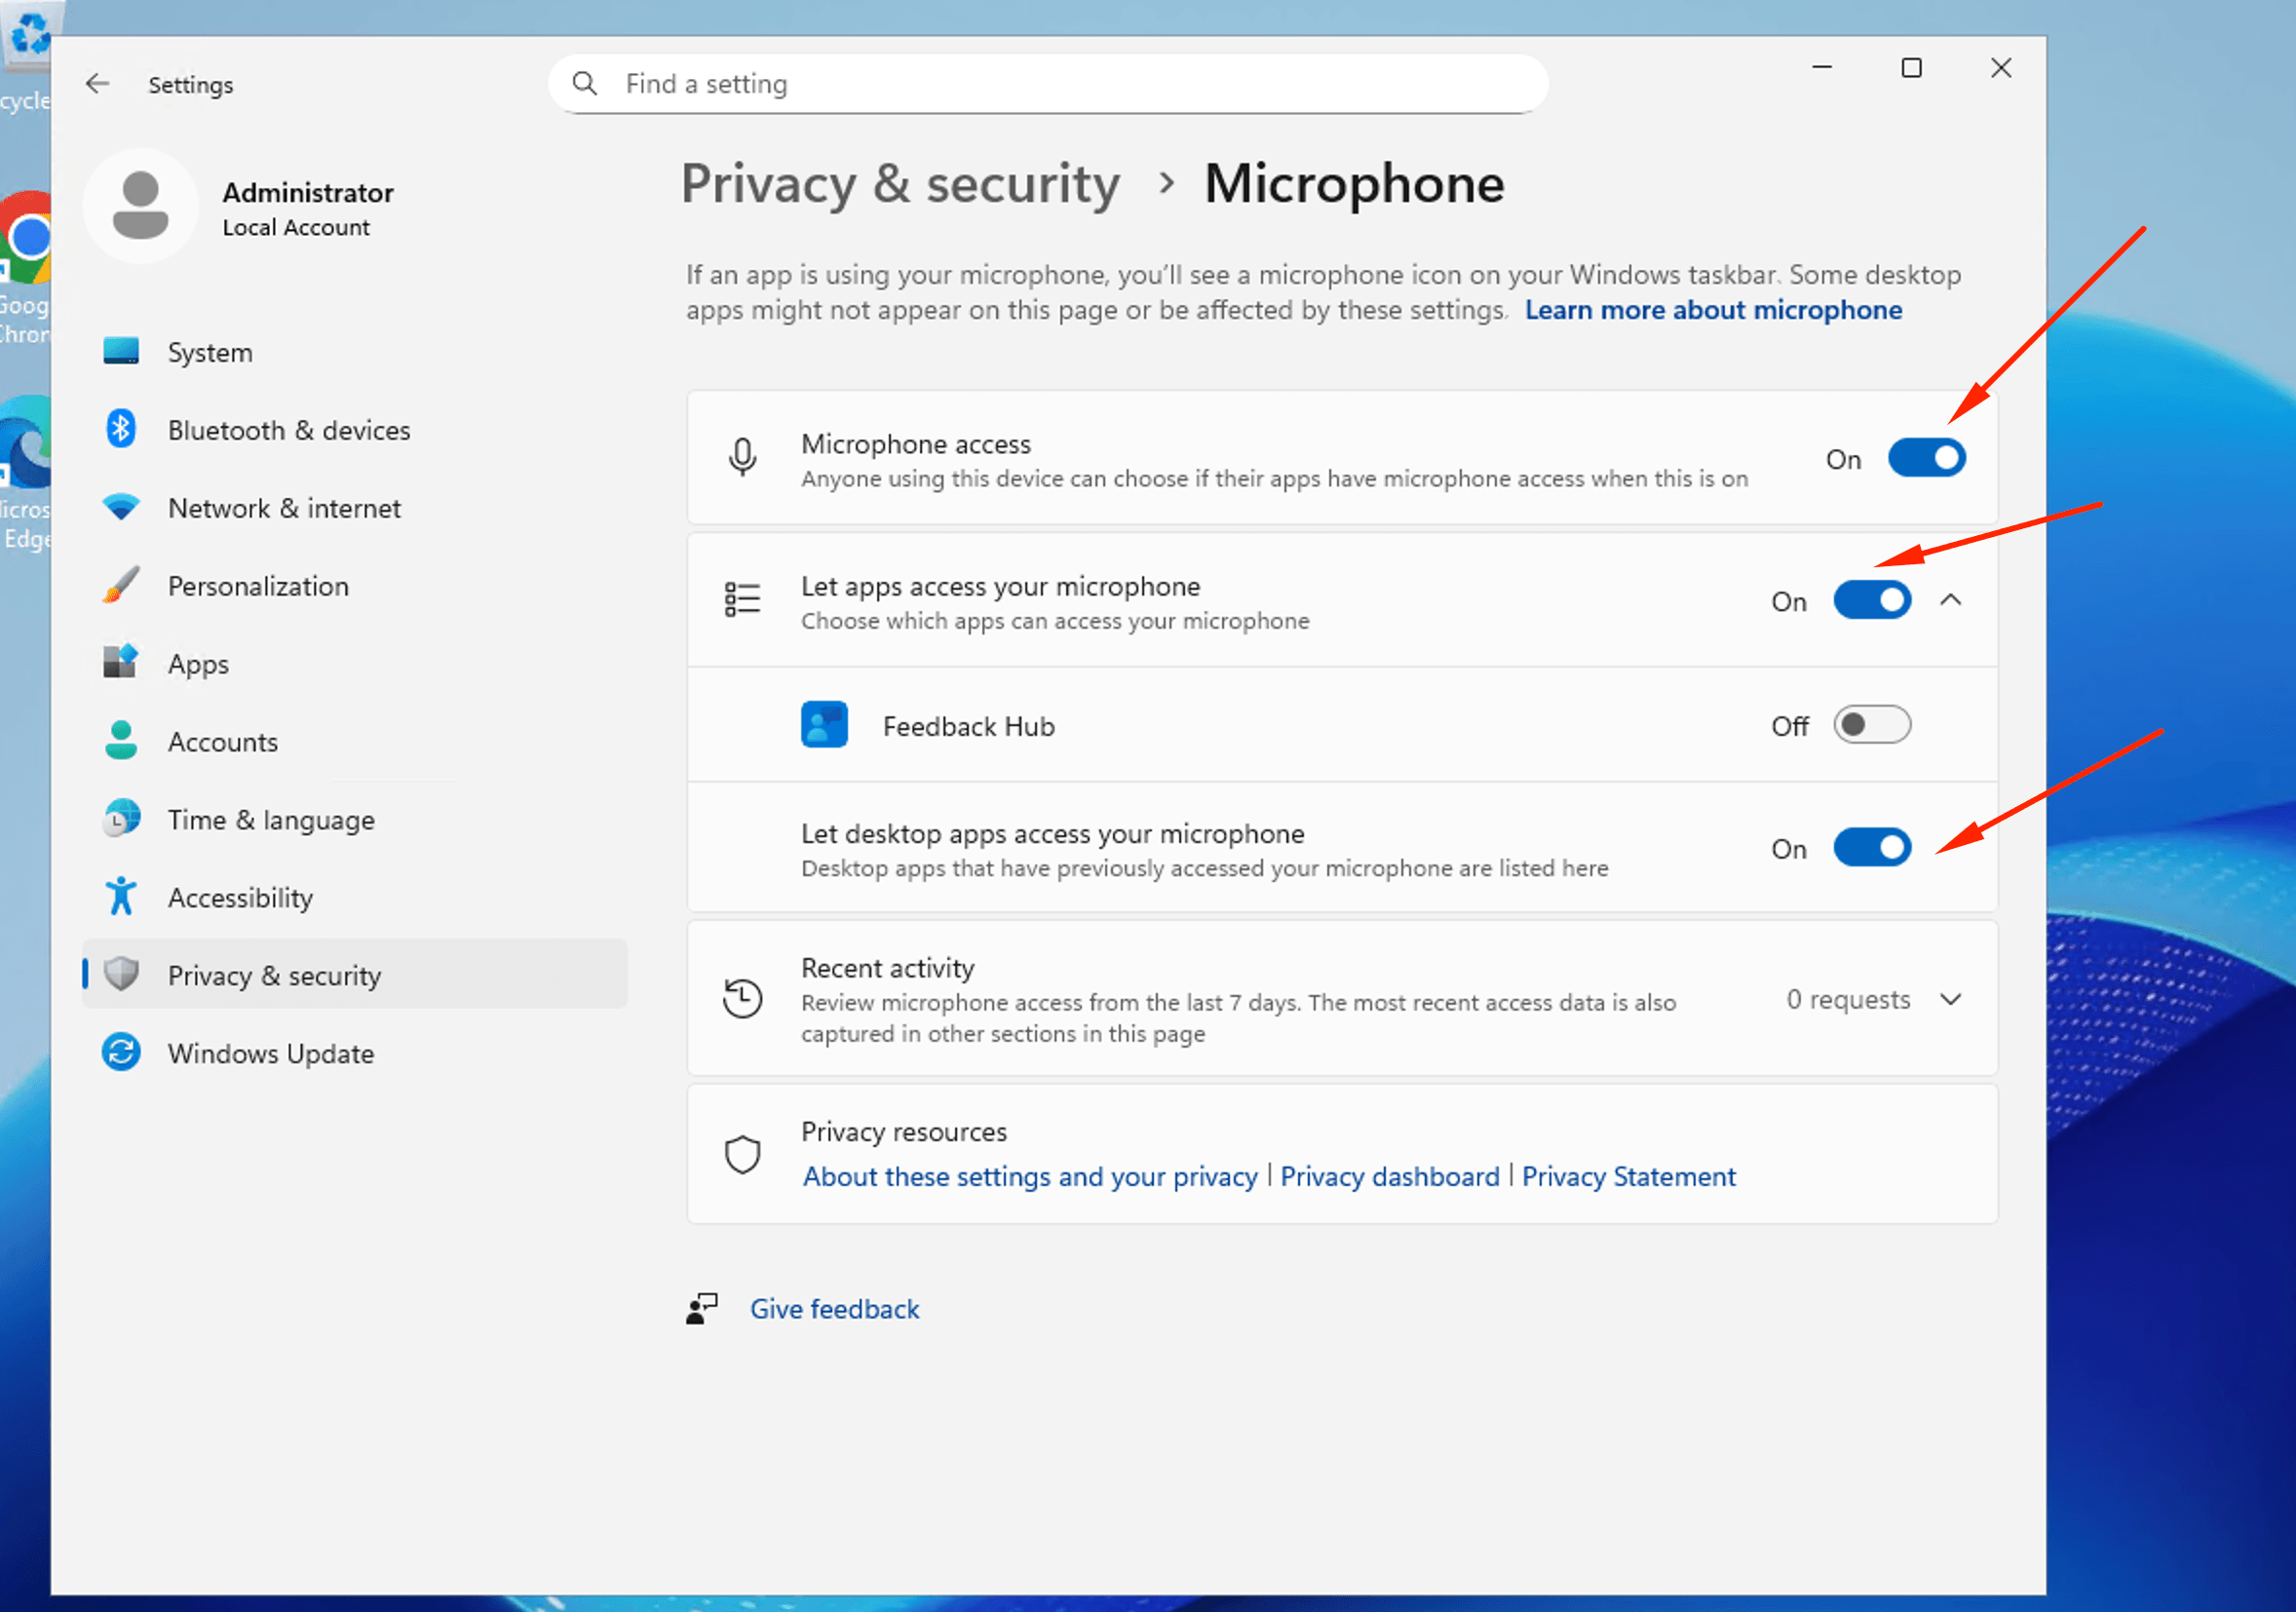Open the Privacy dashboard link

1390,1176
